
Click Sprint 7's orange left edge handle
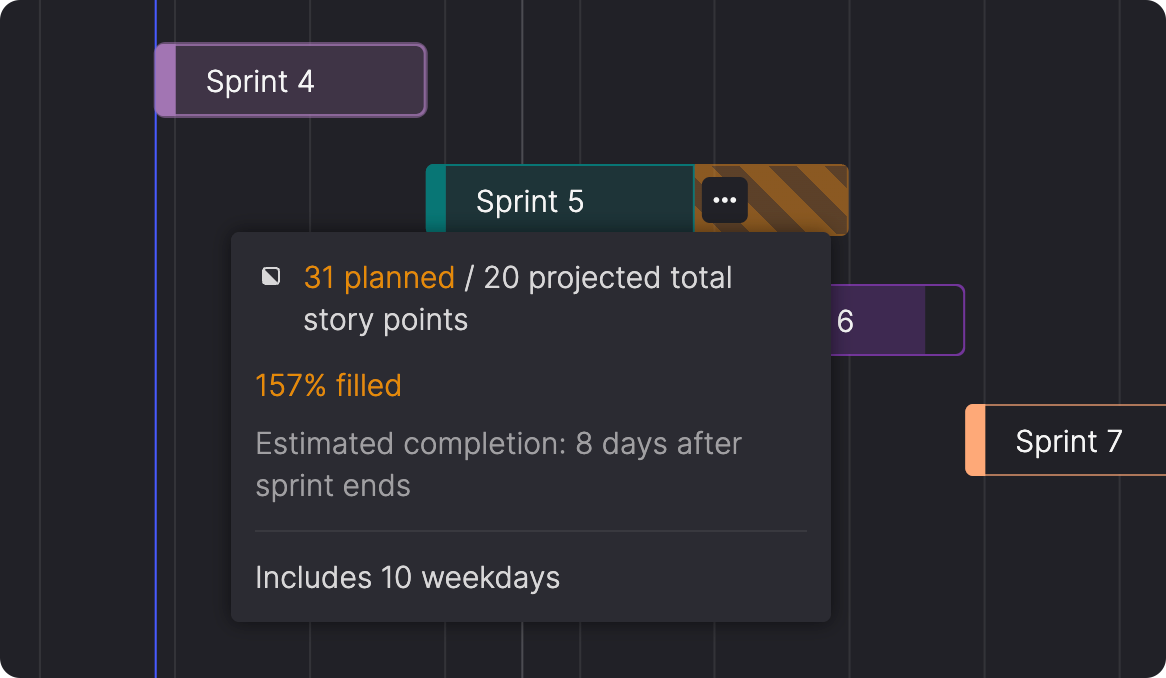click(975, 441)
